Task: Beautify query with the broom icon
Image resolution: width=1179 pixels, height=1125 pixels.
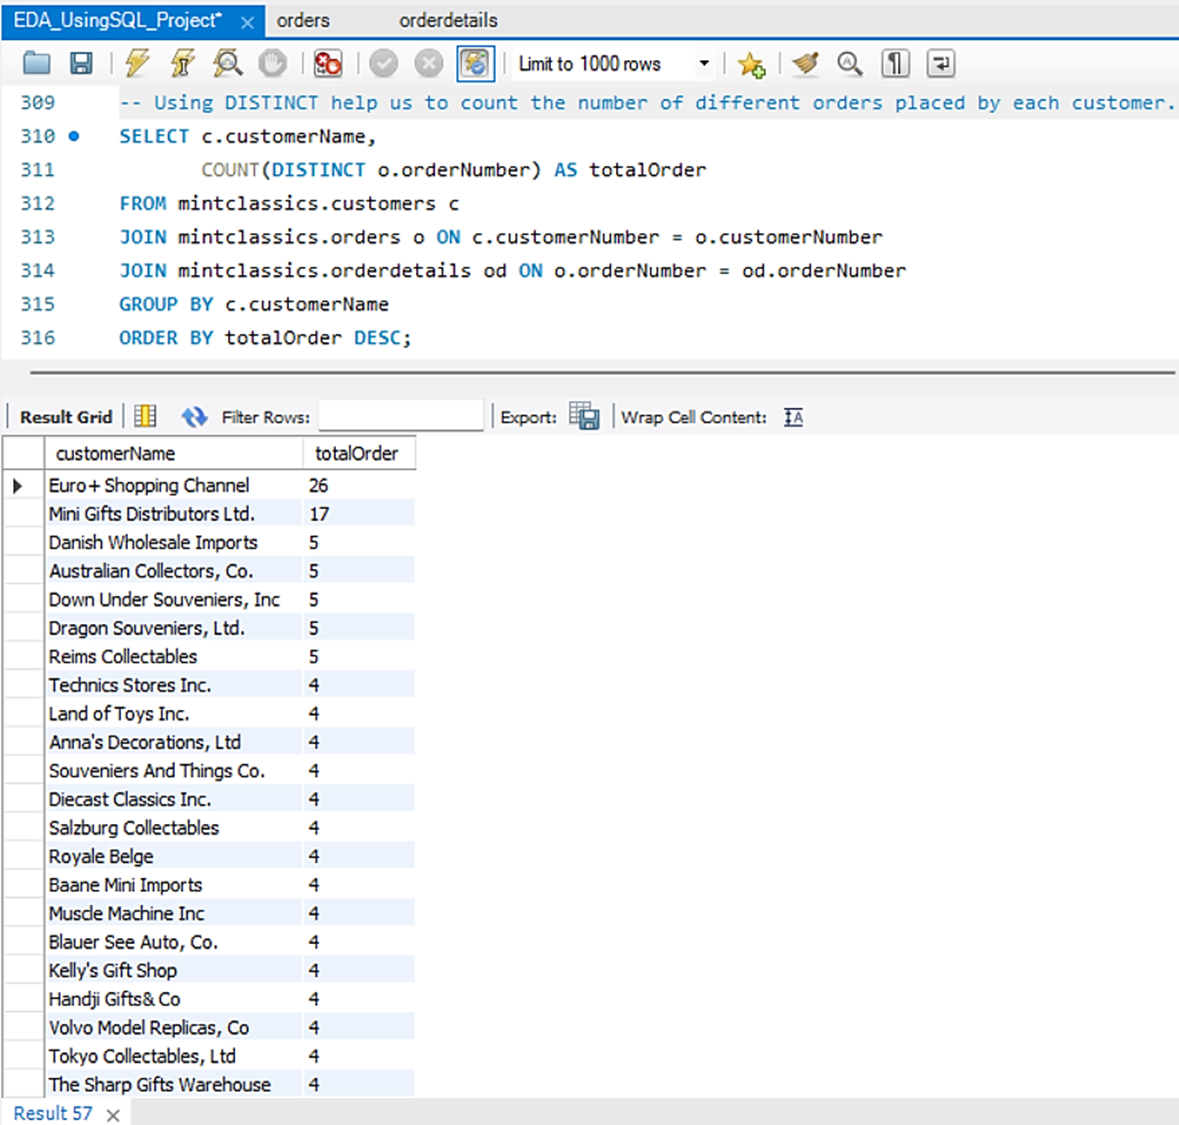Action: pos(805,63)
